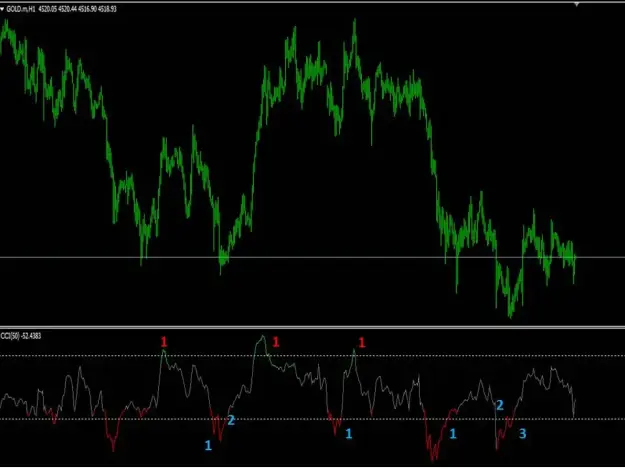This screenshot has height=469, width=625.
Task: Select the upper dotted CCI level line
Action: click(312, 355)
